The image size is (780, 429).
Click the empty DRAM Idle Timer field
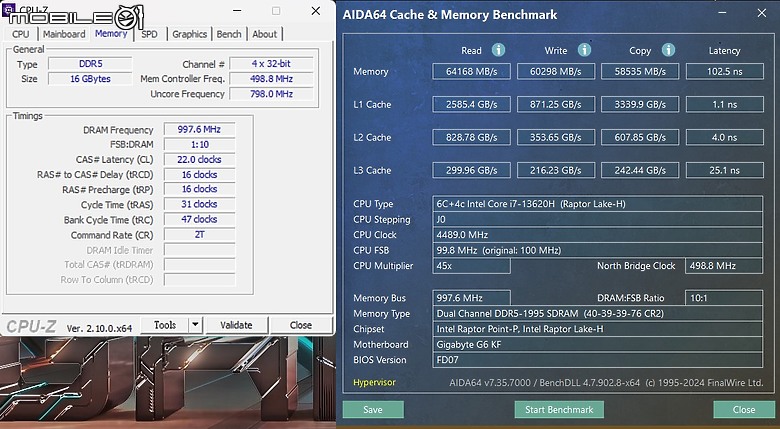pos(199,250)
